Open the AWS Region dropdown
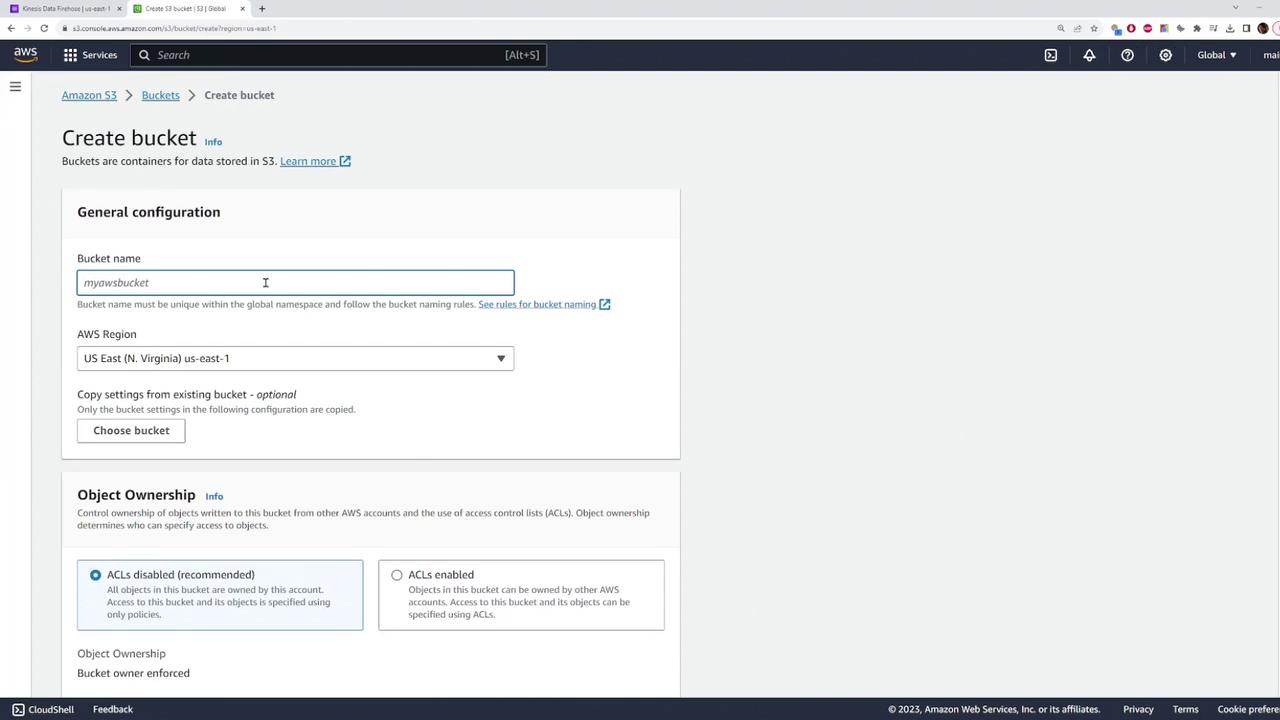The height and width of the screenshot is (720, 1280). [x=296, y=358]
